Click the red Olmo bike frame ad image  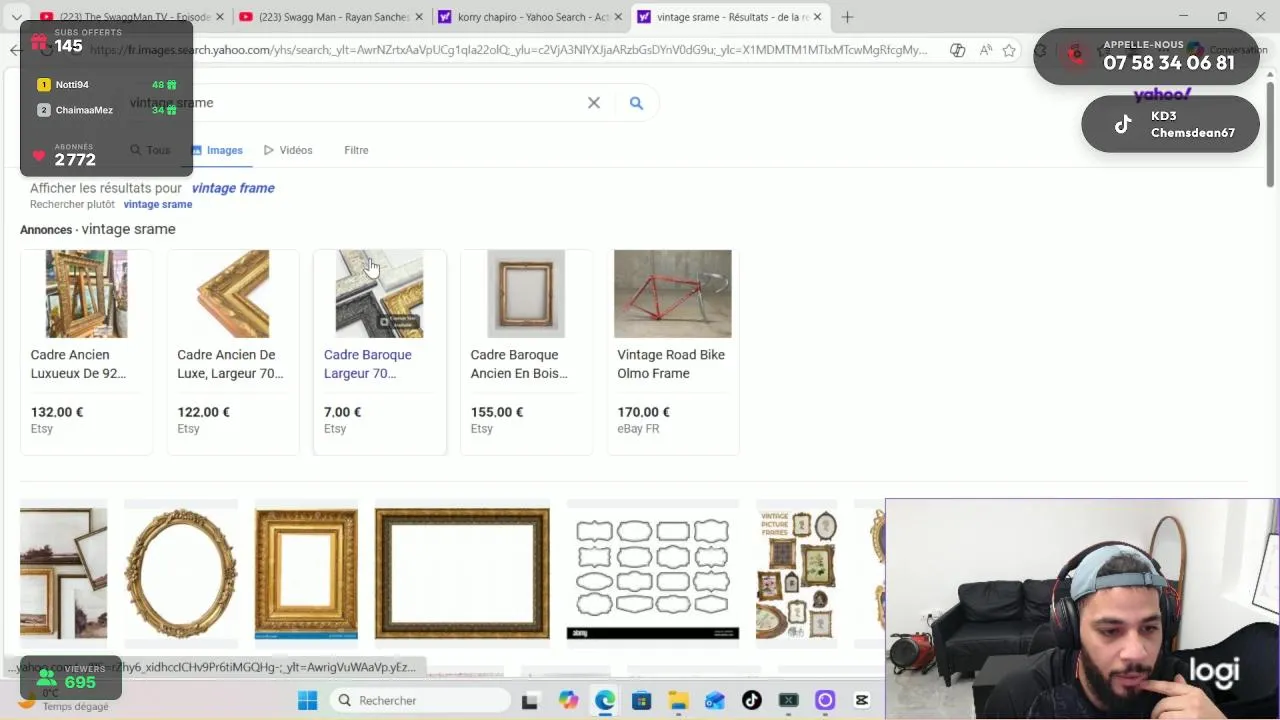point(673,294)
